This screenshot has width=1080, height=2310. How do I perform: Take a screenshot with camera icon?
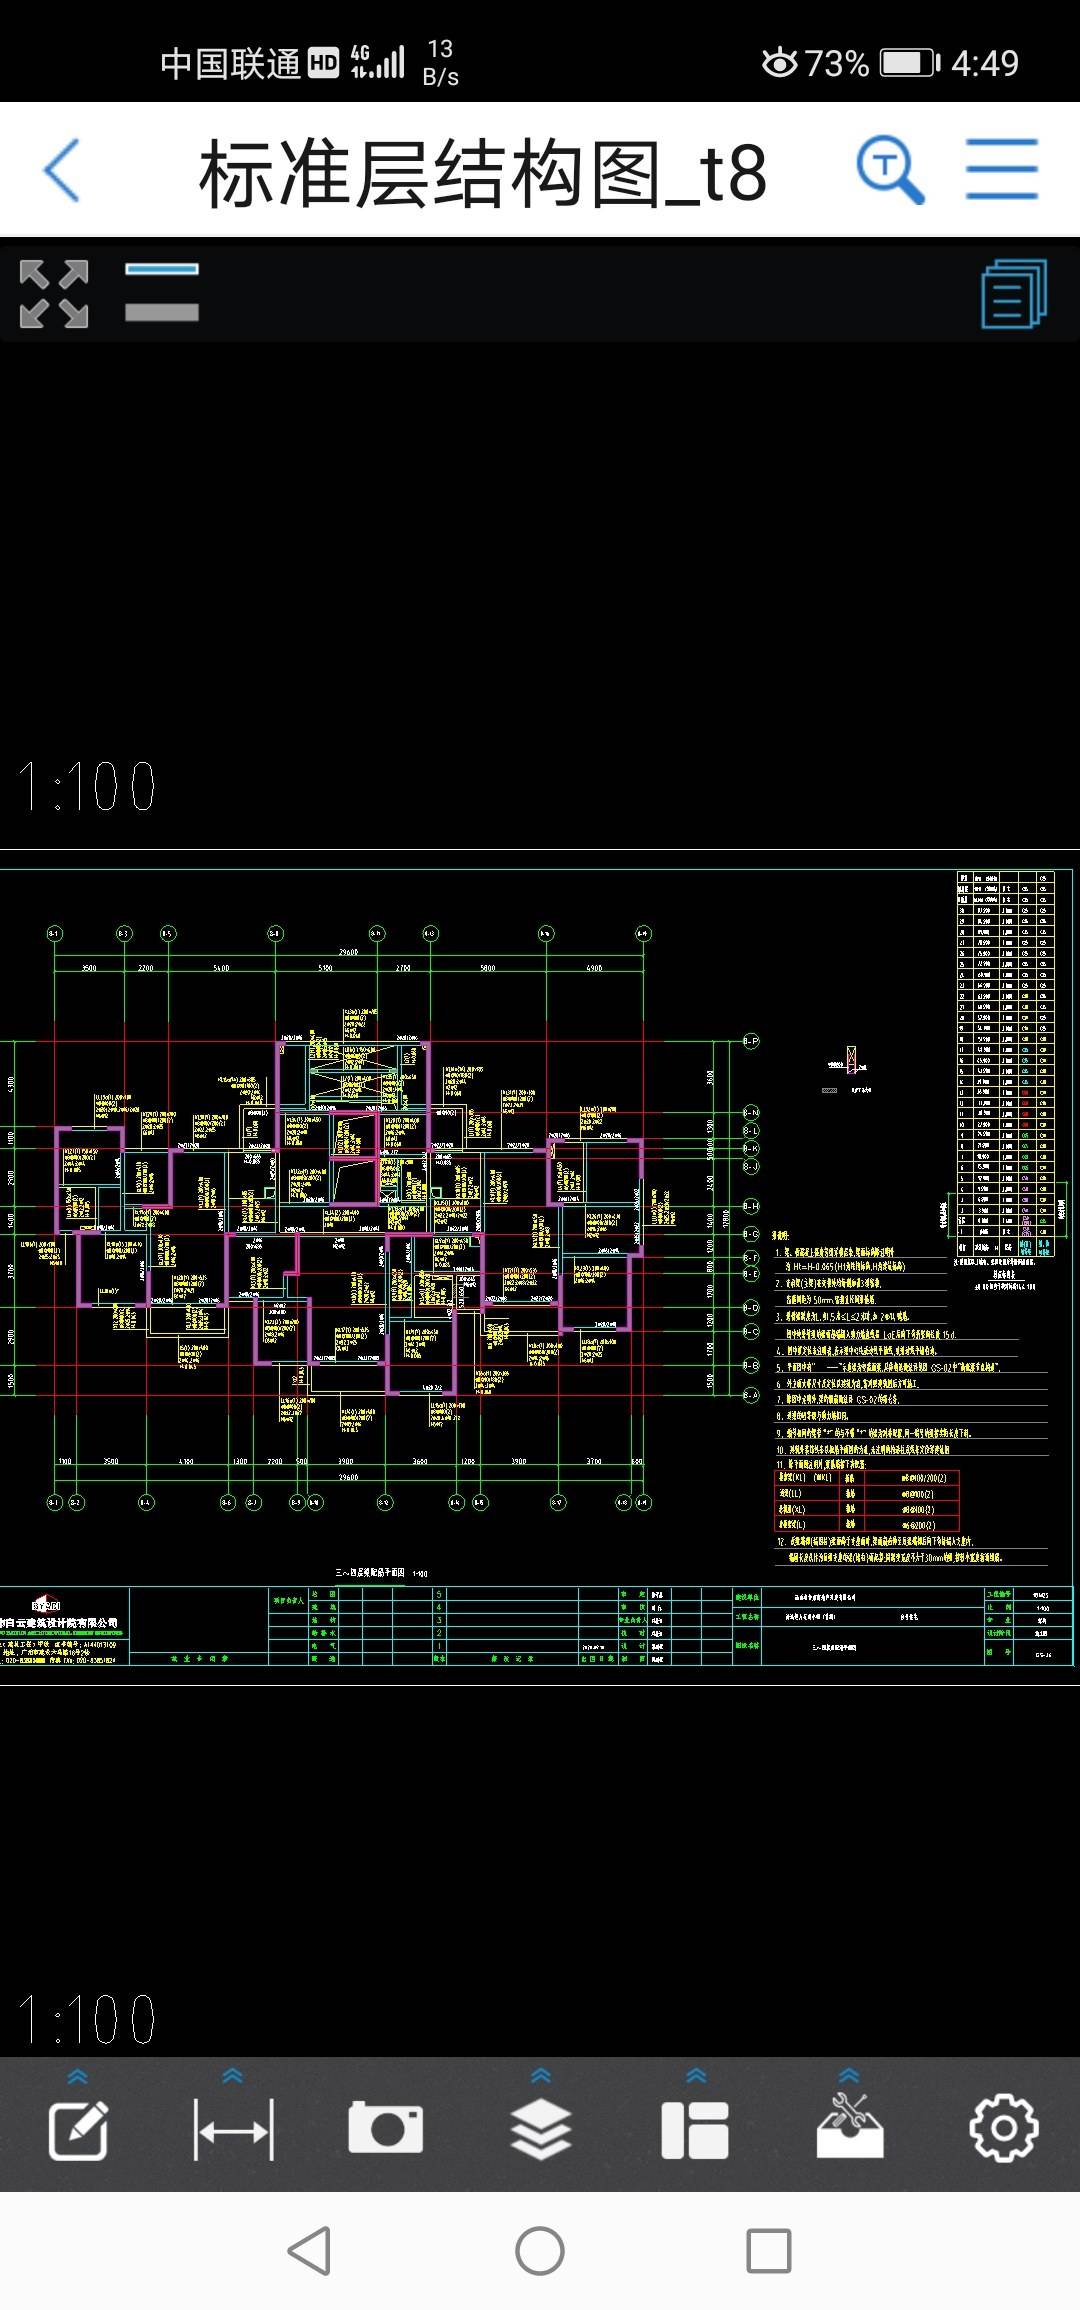[x=386, y=2128]
